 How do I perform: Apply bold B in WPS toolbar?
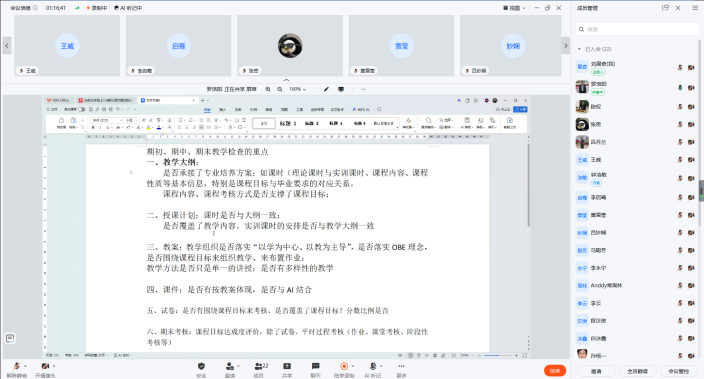[x=93, y=128]
